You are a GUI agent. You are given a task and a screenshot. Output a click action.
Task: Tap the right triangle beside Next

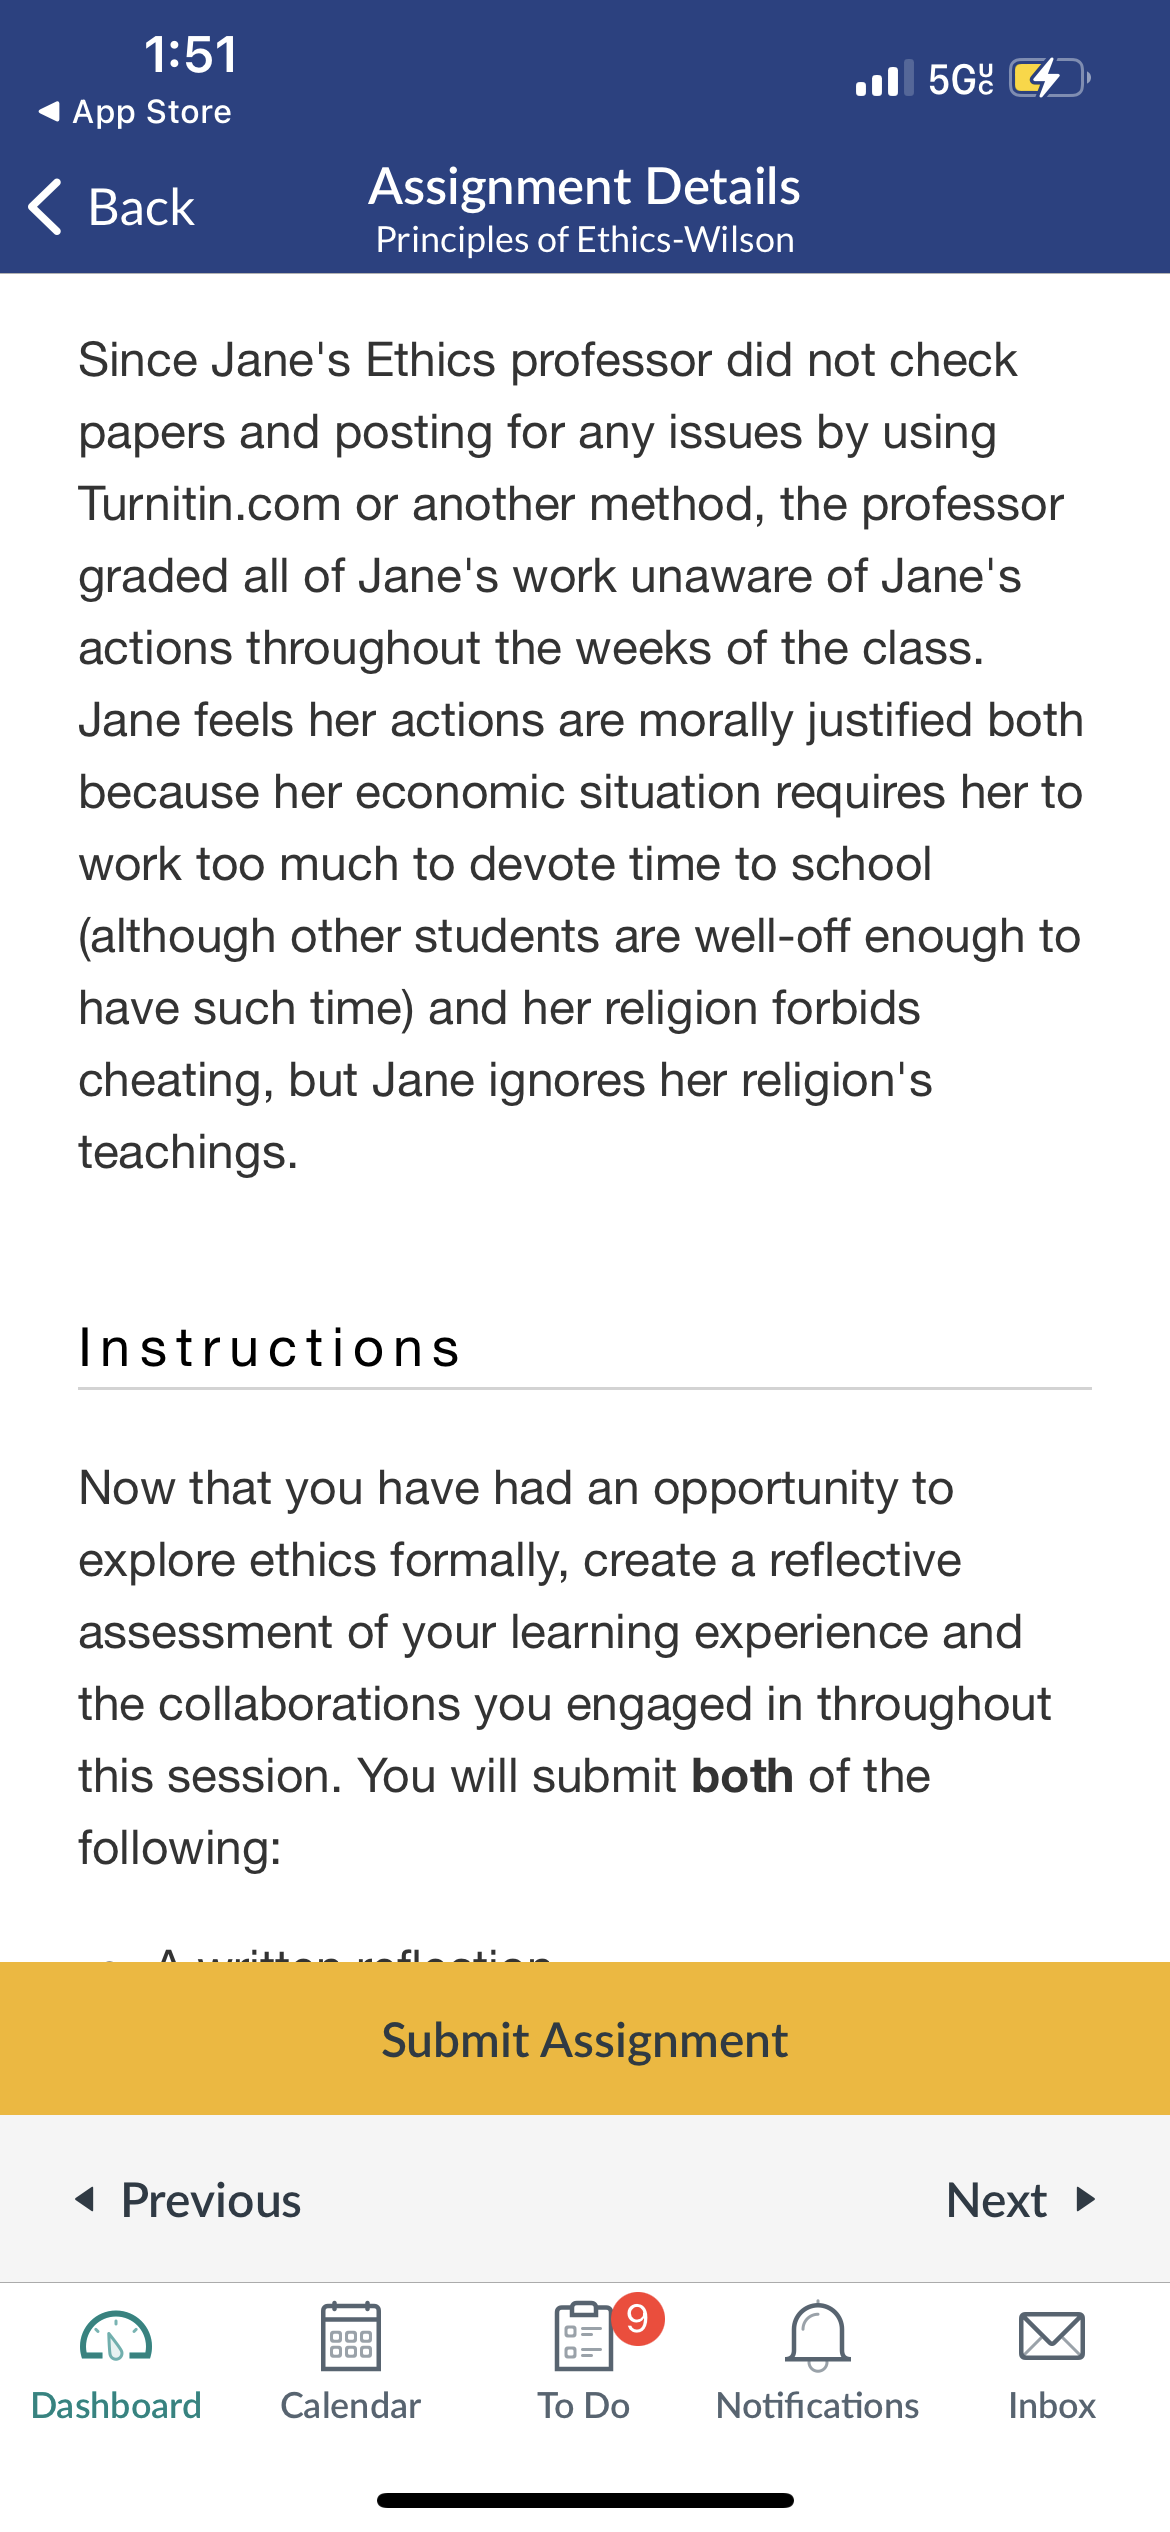(1085, 2199)
